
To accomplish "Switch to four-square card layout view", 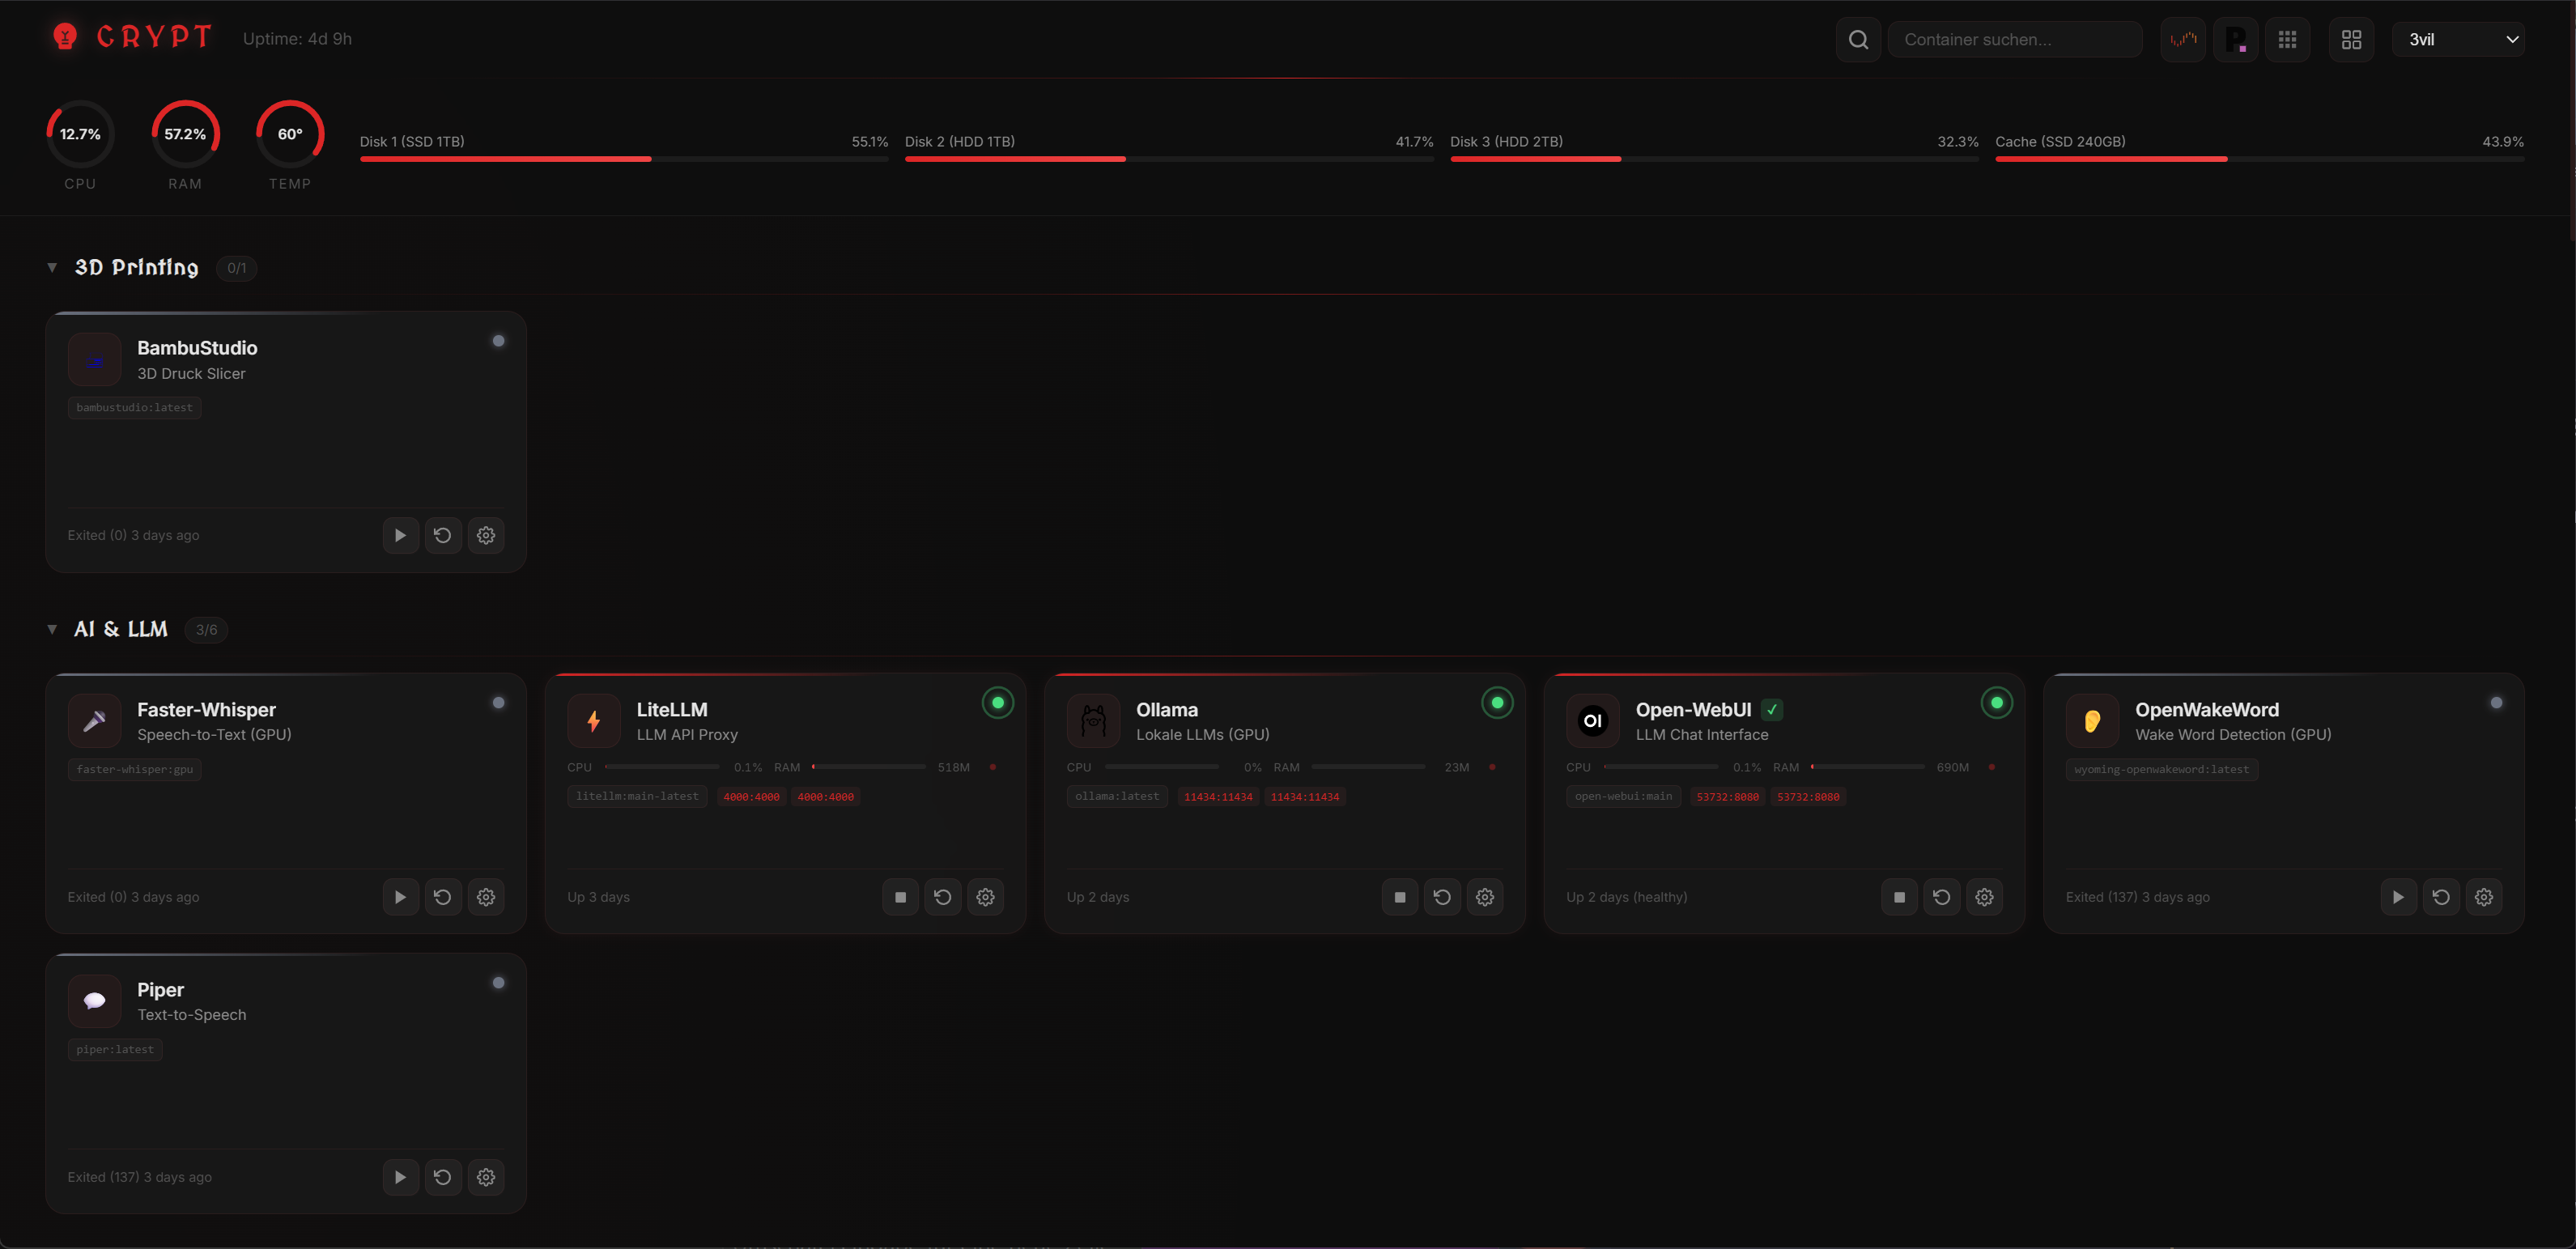I will point(2351,40).
